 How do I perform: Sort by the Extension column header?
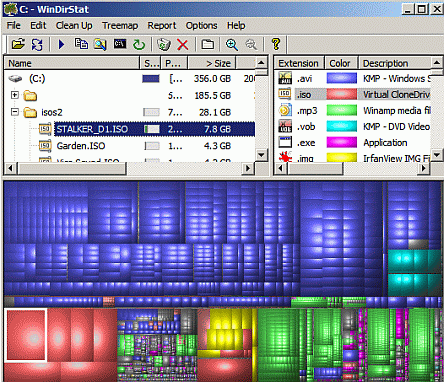pos(299,63)
